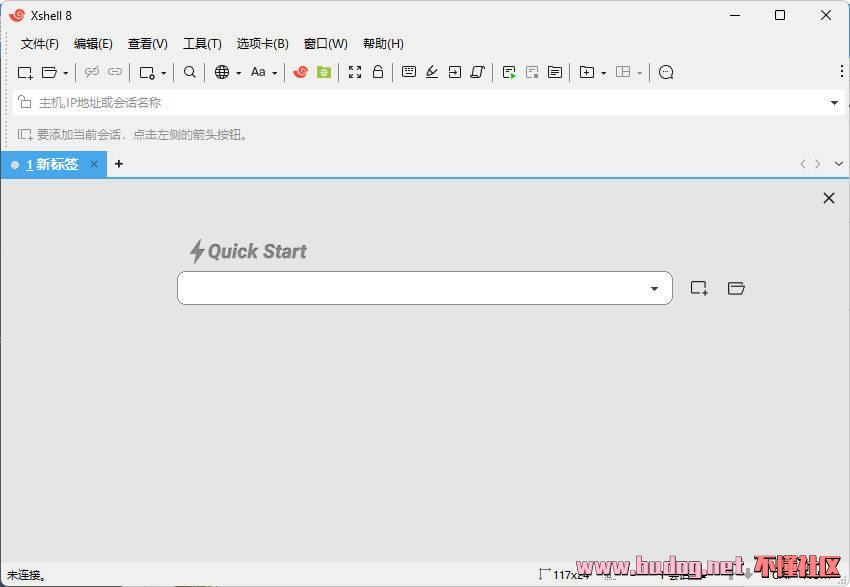Expand the Quick Start dropdown arrow
Screen dimensions: 850x587
pos(654,289)
